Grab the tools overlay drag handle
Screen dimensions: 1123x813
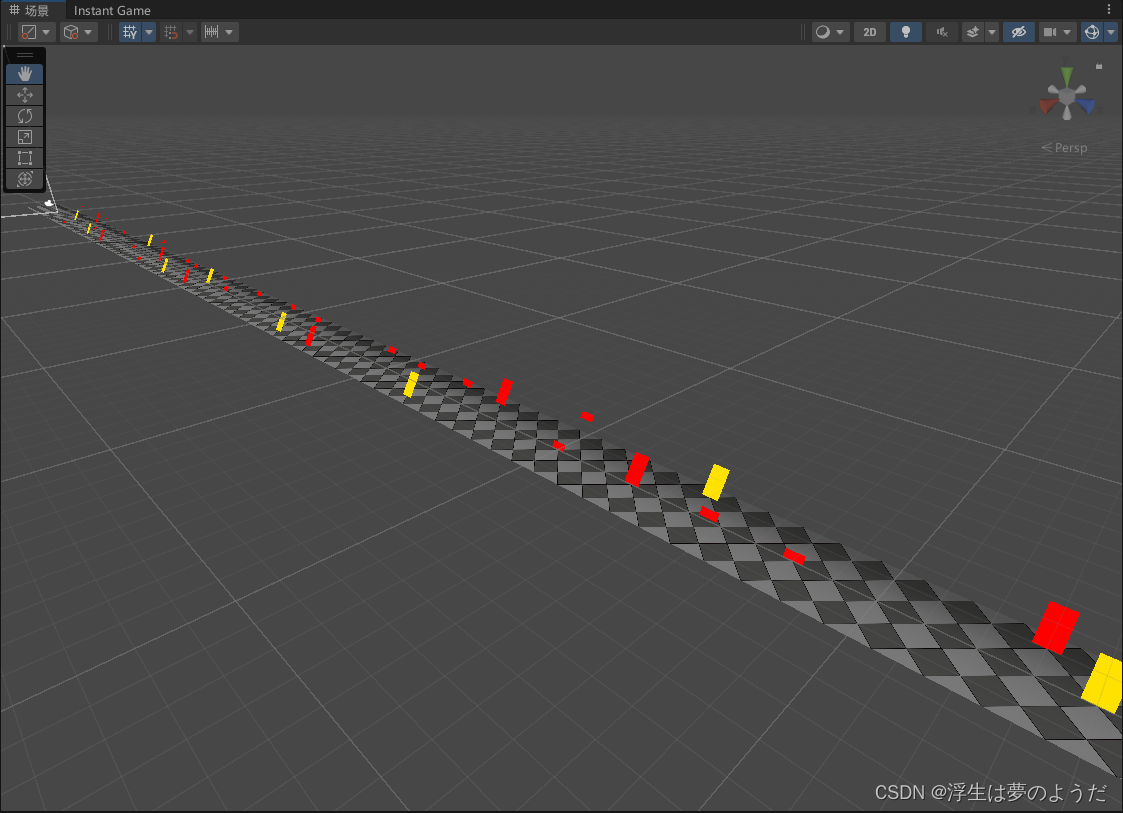(24, 55)
